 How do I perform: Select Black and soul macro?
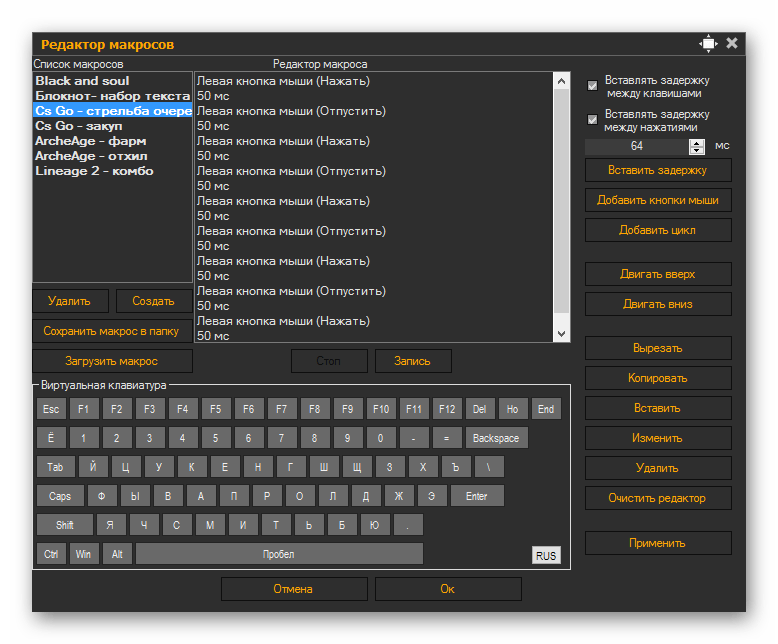coord(112,81)
